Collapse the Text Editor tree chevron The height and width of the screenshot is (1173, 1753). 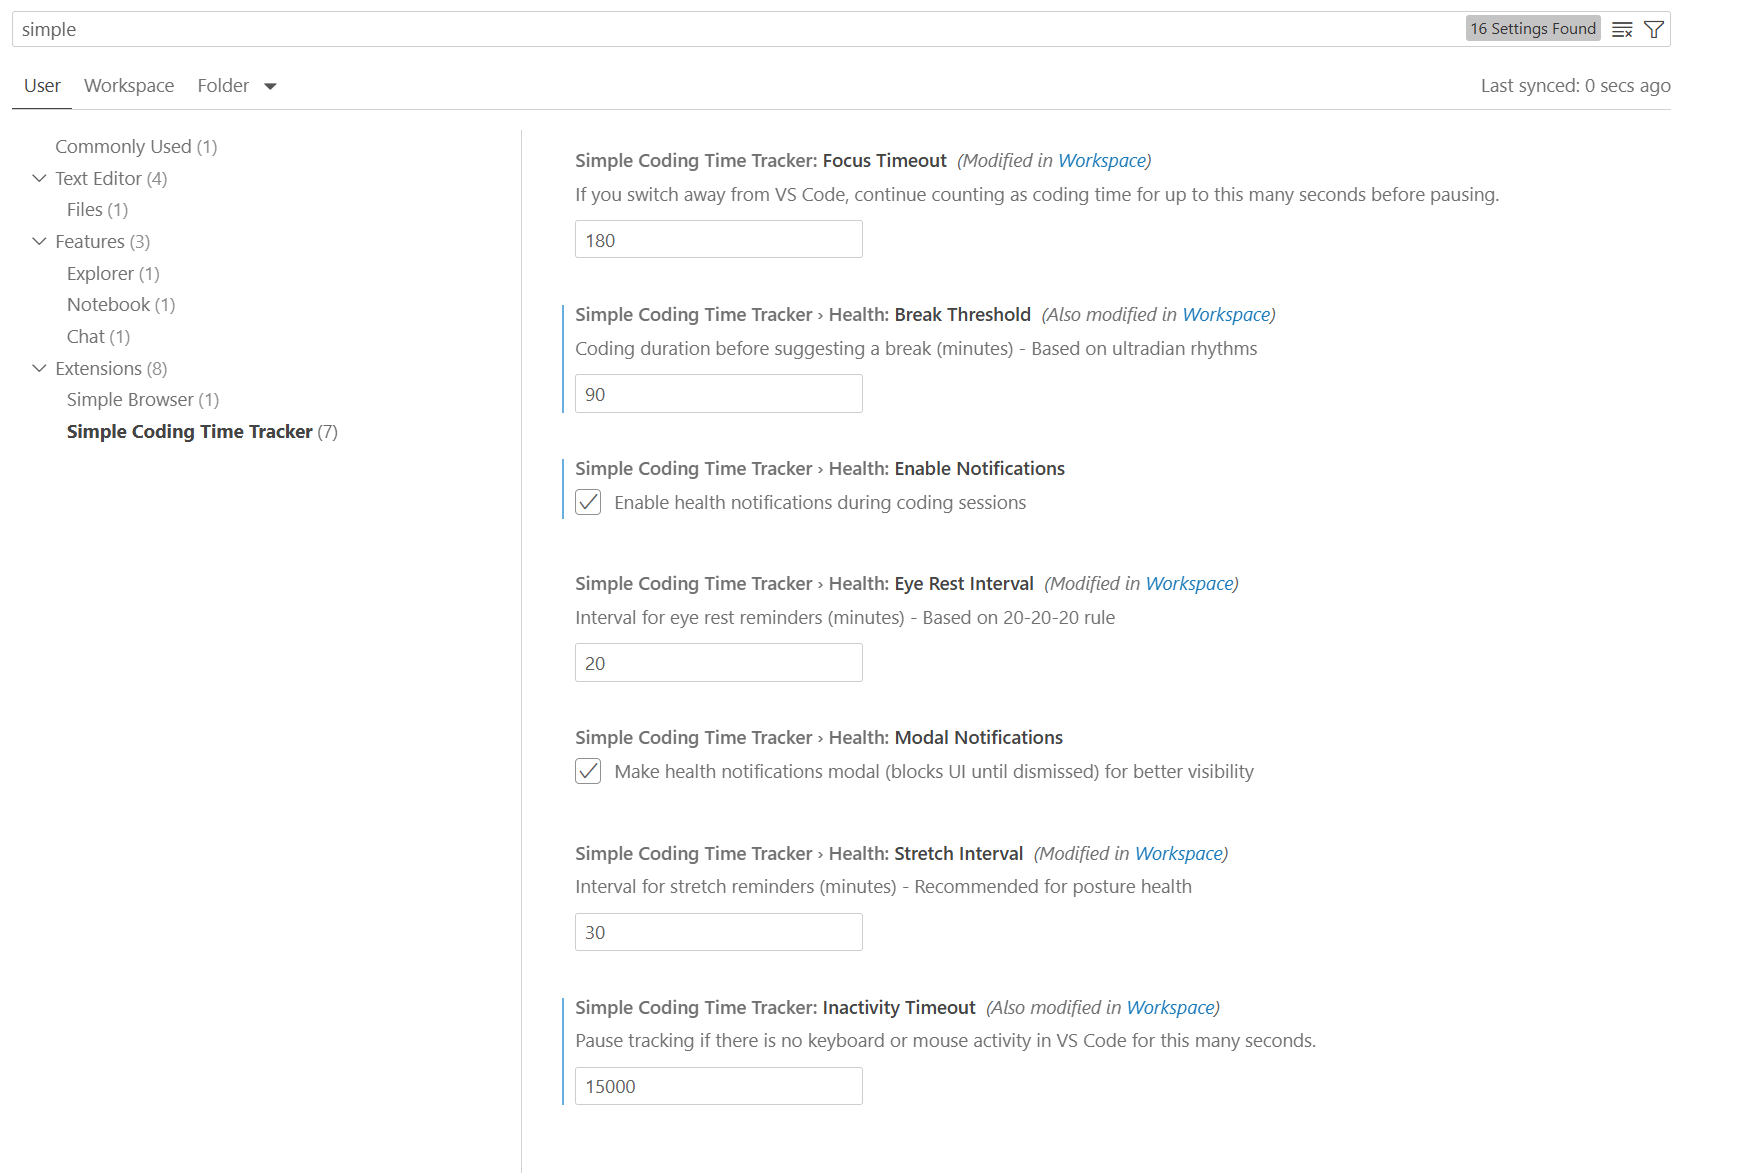(39, 178)
